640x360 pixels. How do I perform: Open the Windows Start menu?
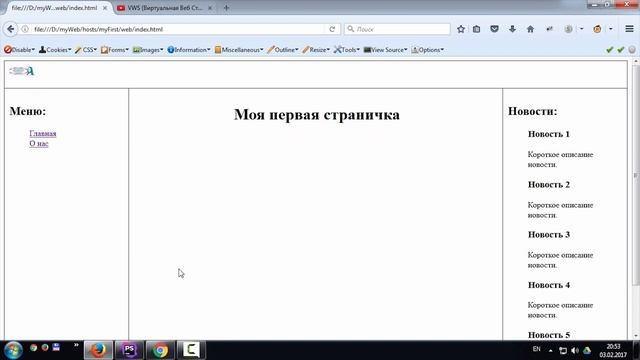click(13, 350)
